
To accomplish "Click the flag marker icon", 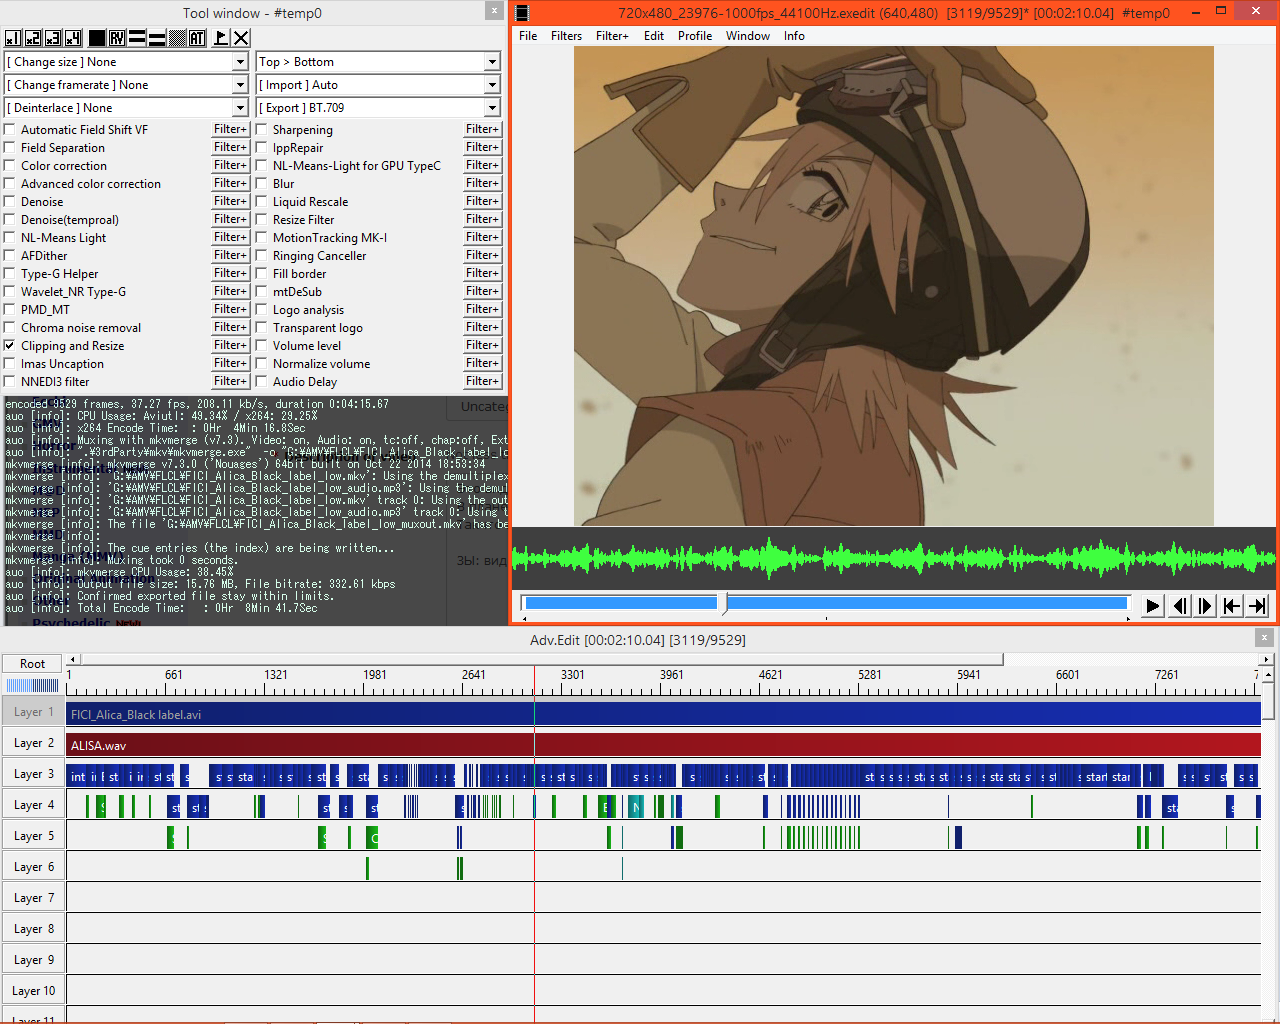I will click(220, 38).
